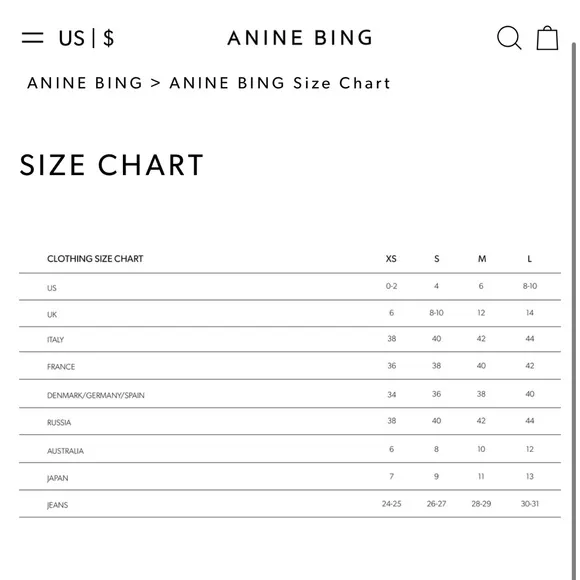Image resolution: width=580 pixels, height=580 pixels.
Task: Click the S column header
Action: [436, 259]
